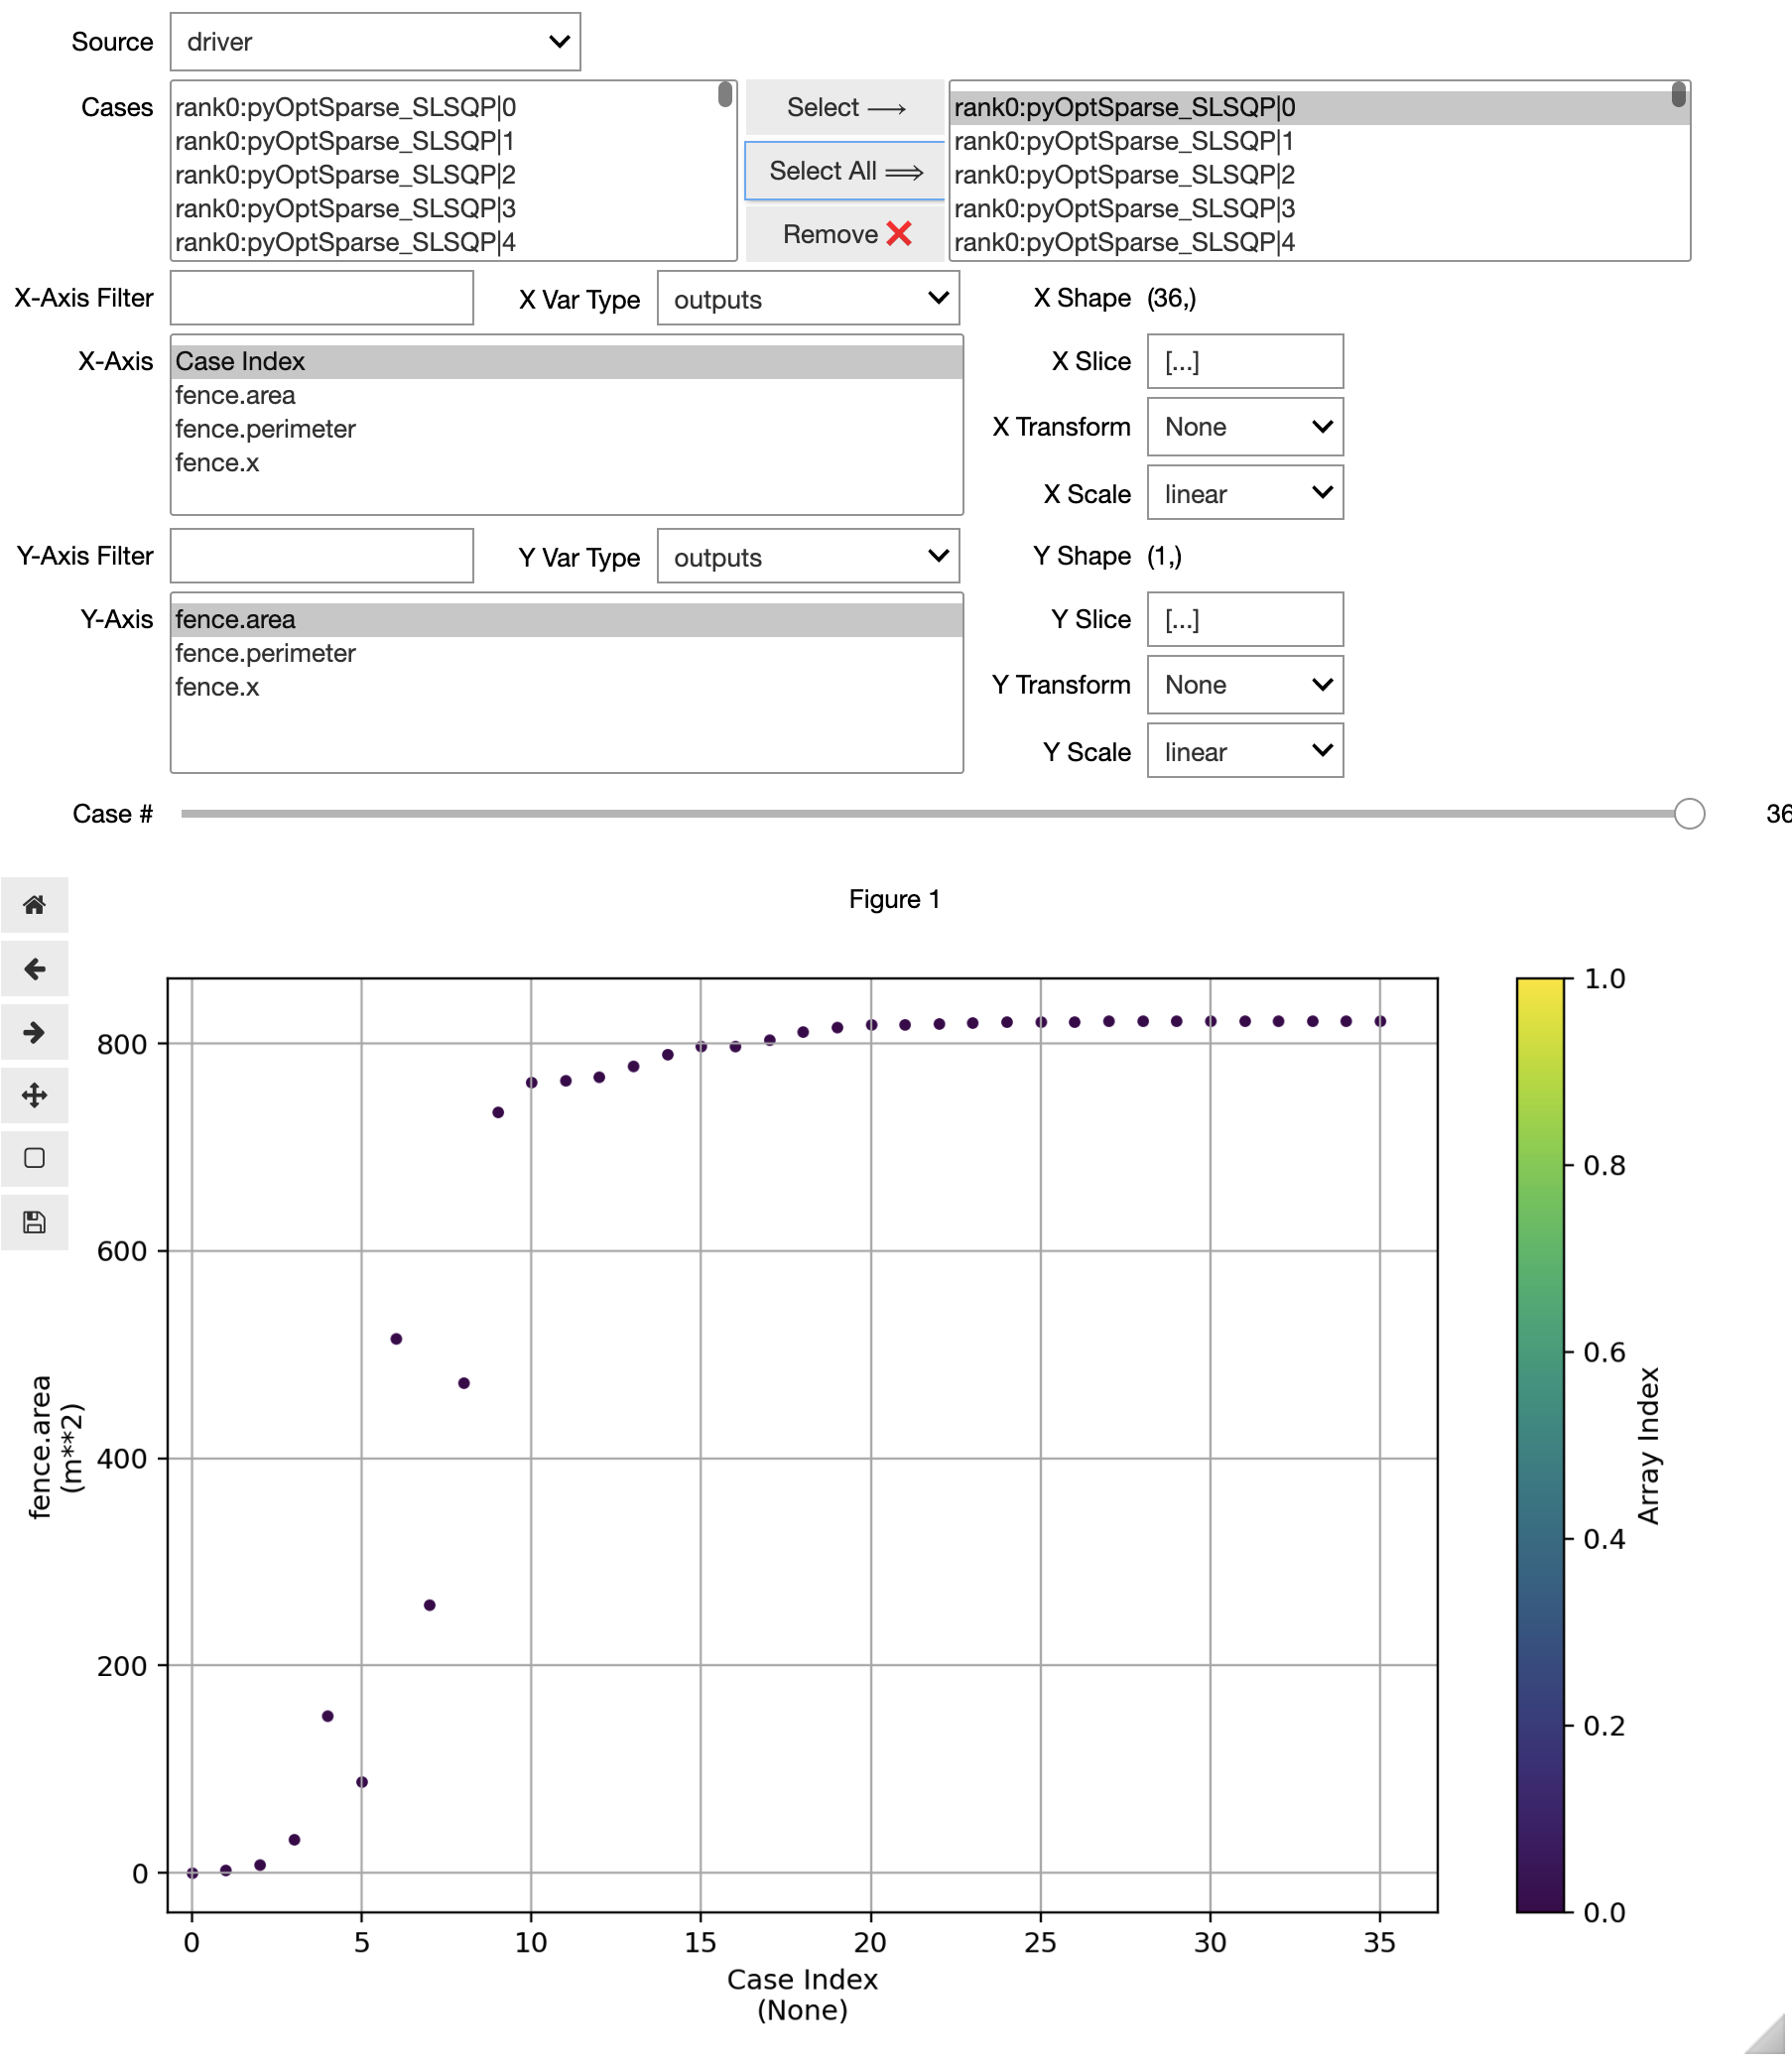
Task: Focus the X-Axis Filter input field
Action: point(322,298)
